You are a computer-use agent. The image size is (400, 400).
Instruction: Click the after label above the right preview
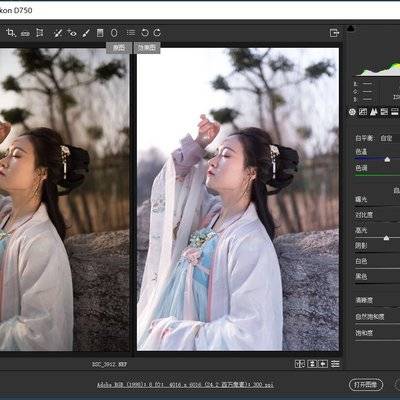click(147, 48)
